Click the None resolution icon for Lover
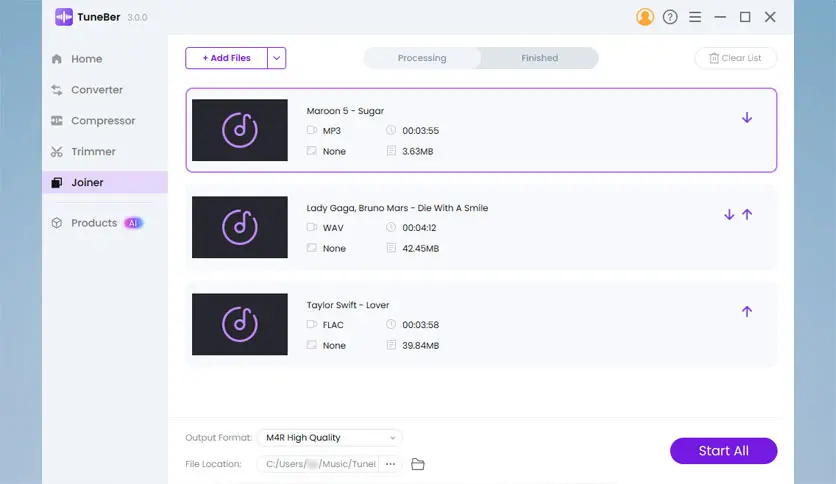Screen dimensions: 836x484 point(312,345)
